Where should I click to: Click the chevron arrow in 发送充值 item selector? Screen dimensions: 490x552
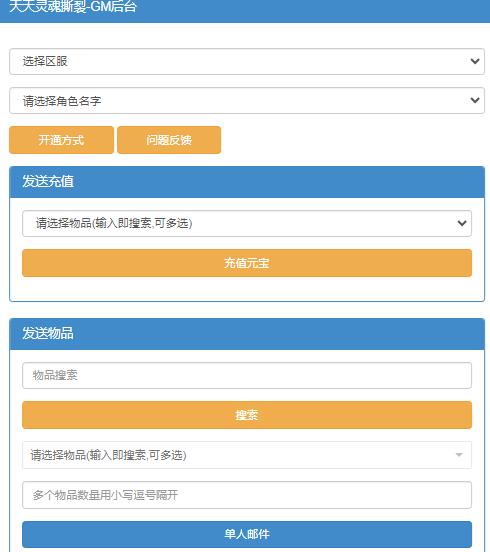point(462,223)
